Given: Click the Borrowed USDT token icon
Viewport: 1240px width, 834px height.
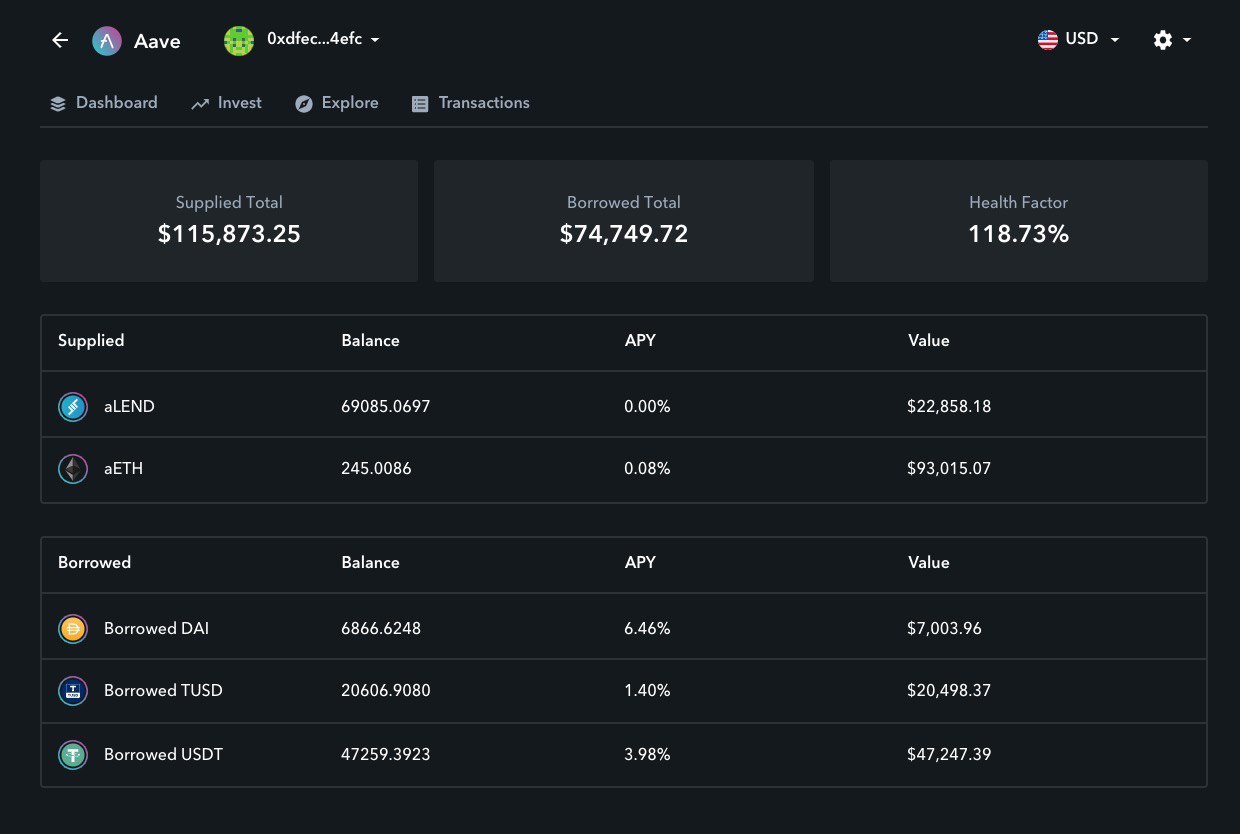Looking at the screenshot, I should pos(73,754).
